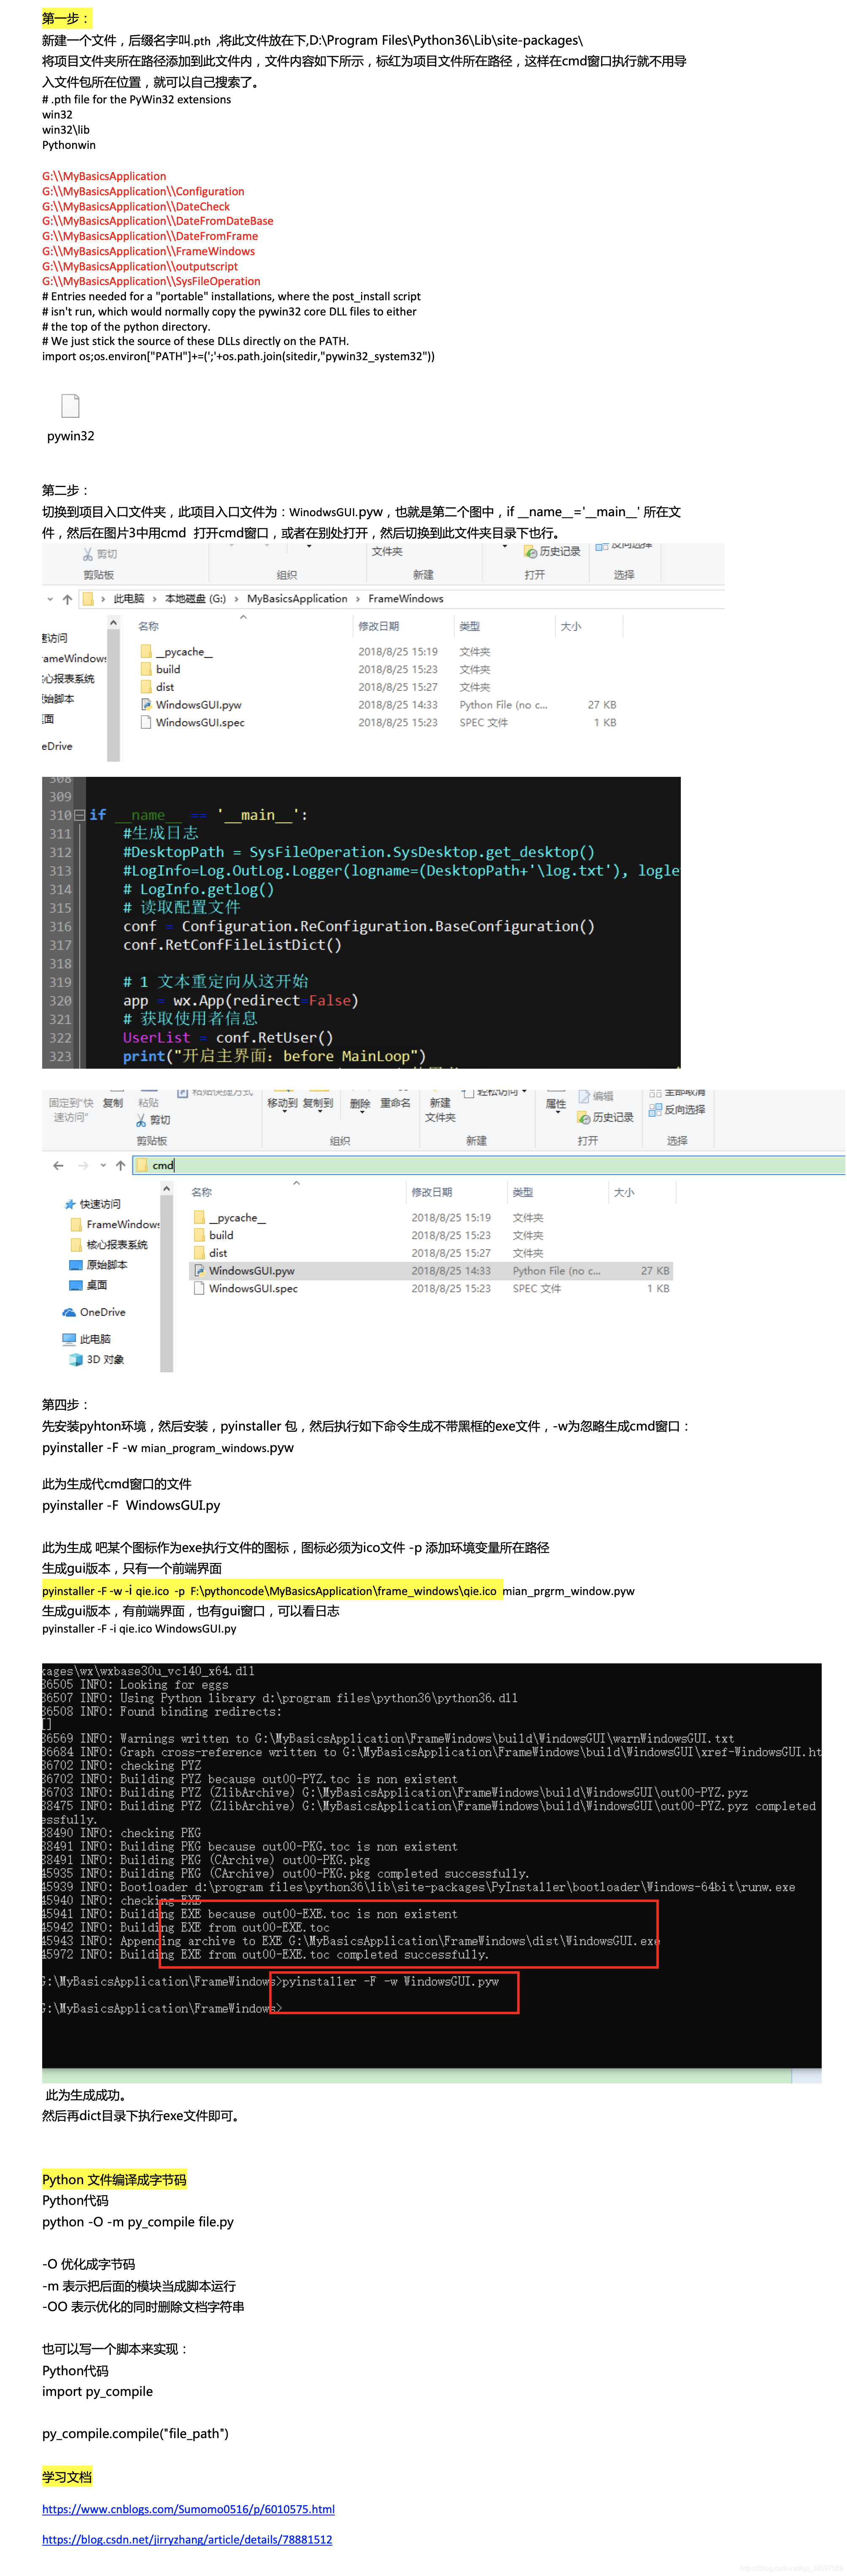
Task: Click 粘贴 in the lower Explorer ribbon
Action: pos(148,1103)
